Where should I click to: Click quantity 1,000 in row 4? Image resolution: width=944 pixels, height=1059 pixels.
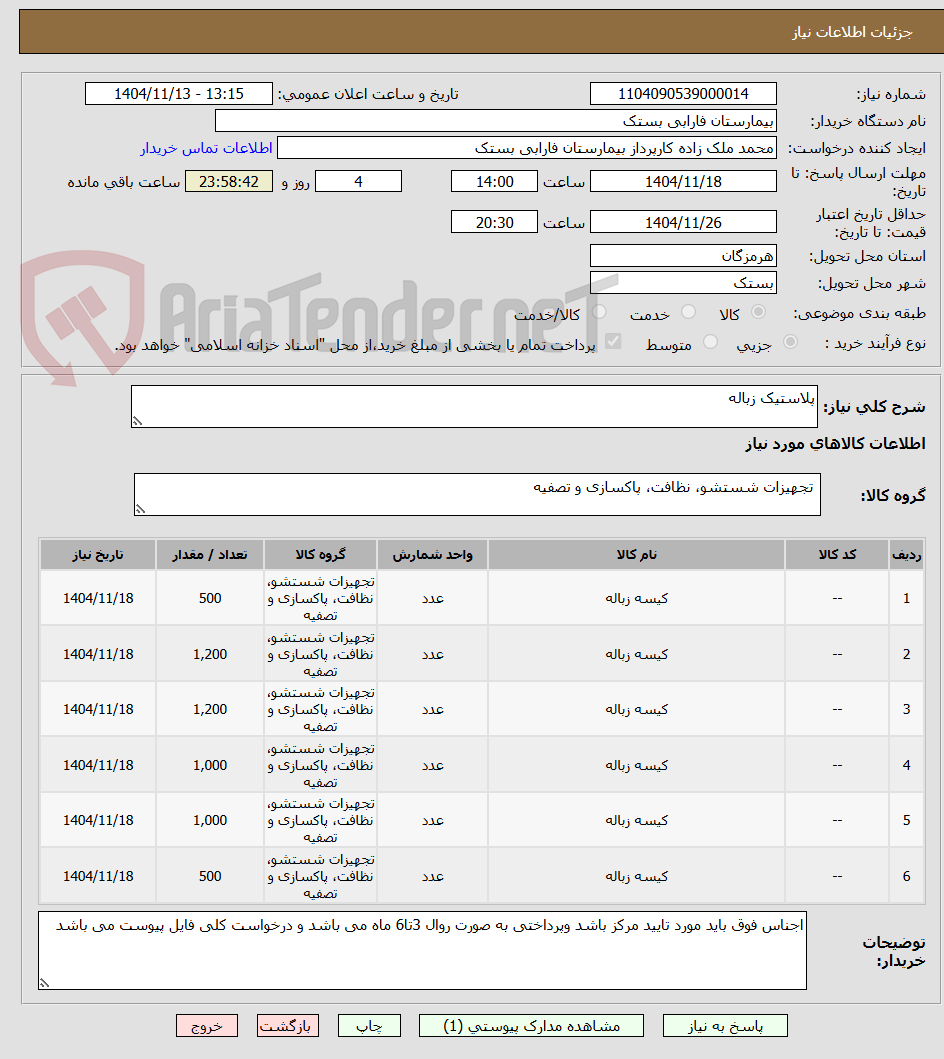click(x=210, y=766)
